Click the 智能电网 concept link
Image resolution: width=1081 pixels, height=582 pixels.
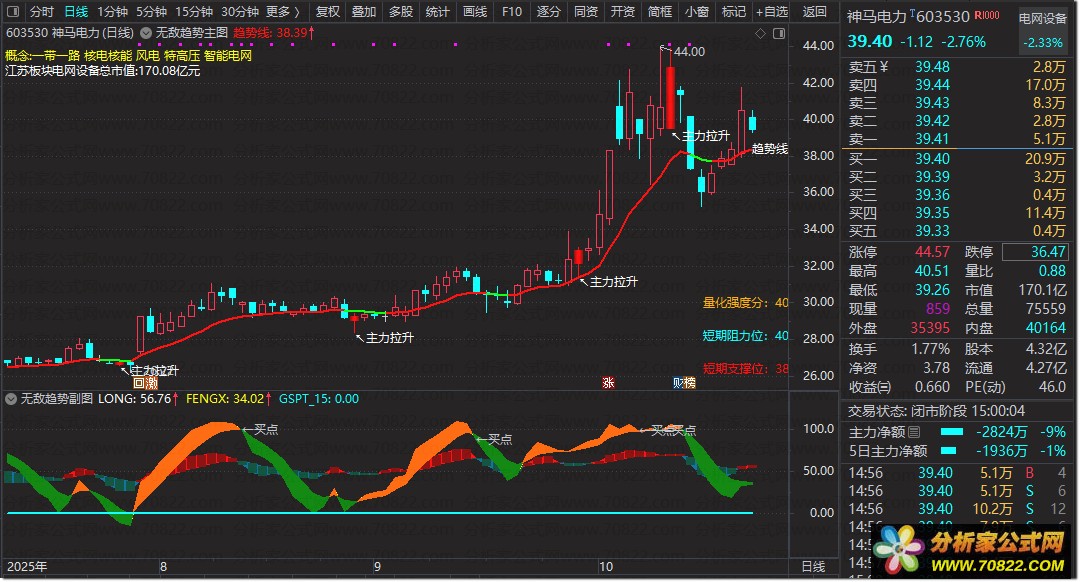(x=228, y=56)
